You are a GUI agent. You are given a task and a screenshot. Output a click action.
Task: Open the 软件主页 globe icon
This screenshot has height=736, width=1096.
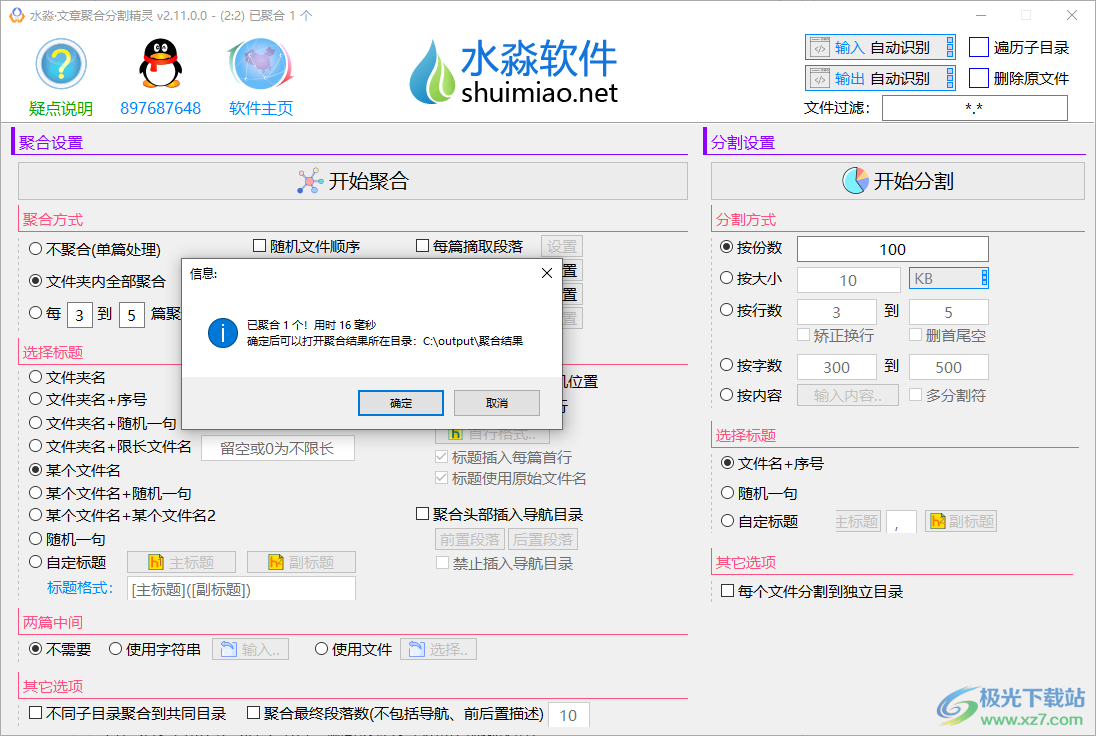click(261, 64)
